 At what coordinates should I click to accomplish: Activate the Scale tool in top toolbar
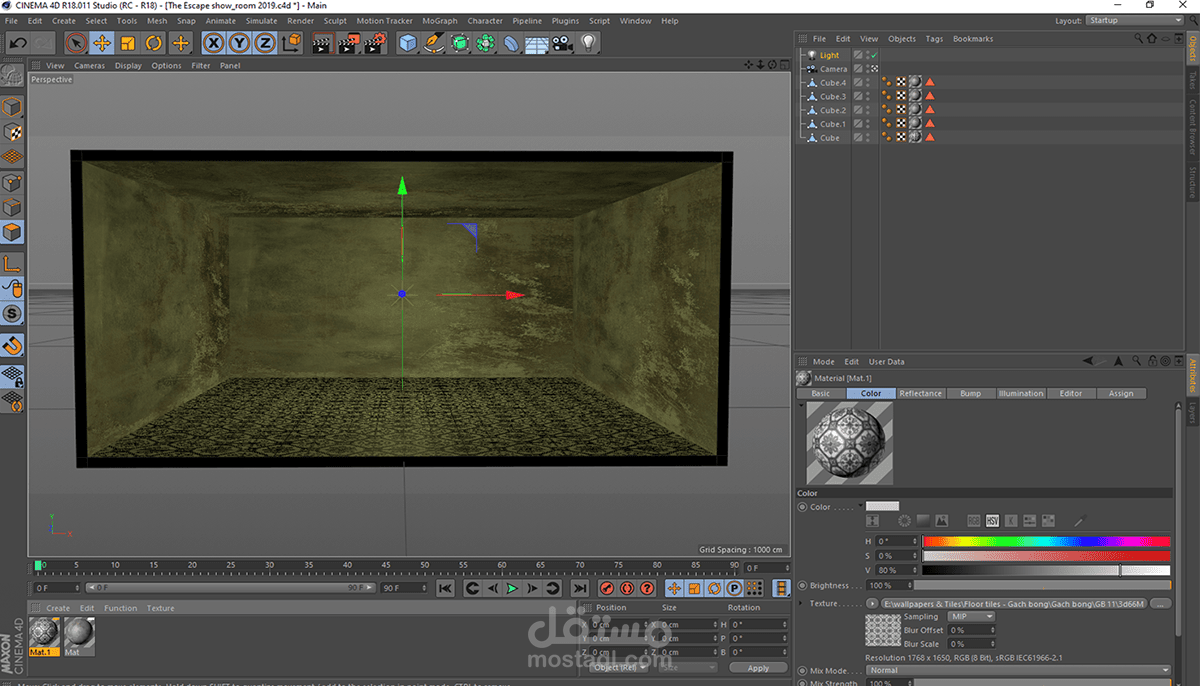[128, 42]
